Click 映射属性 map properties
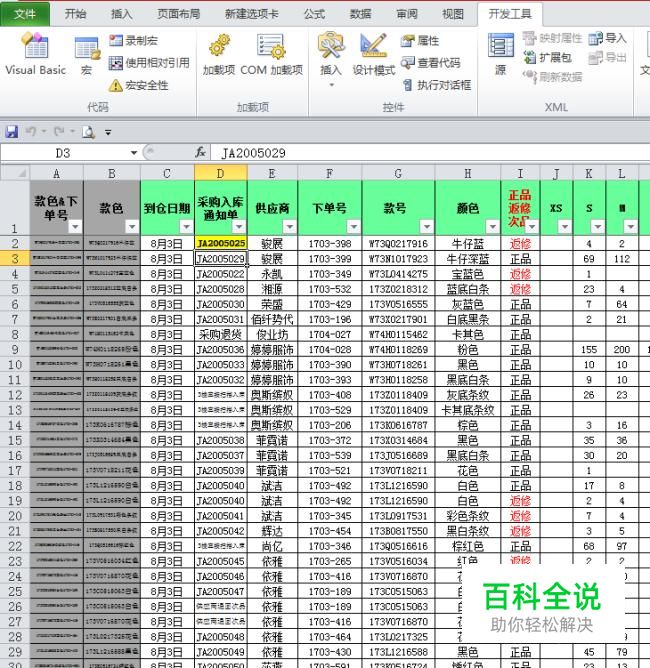 (552, 38)
